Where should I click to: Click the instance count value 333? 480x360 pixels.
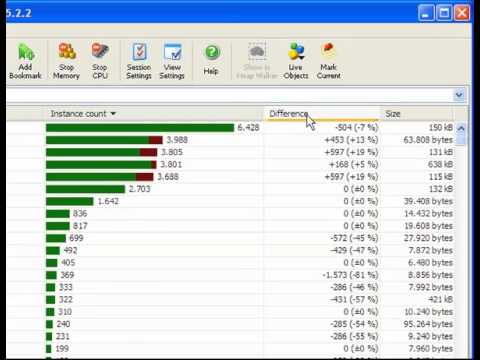point(66,287)
